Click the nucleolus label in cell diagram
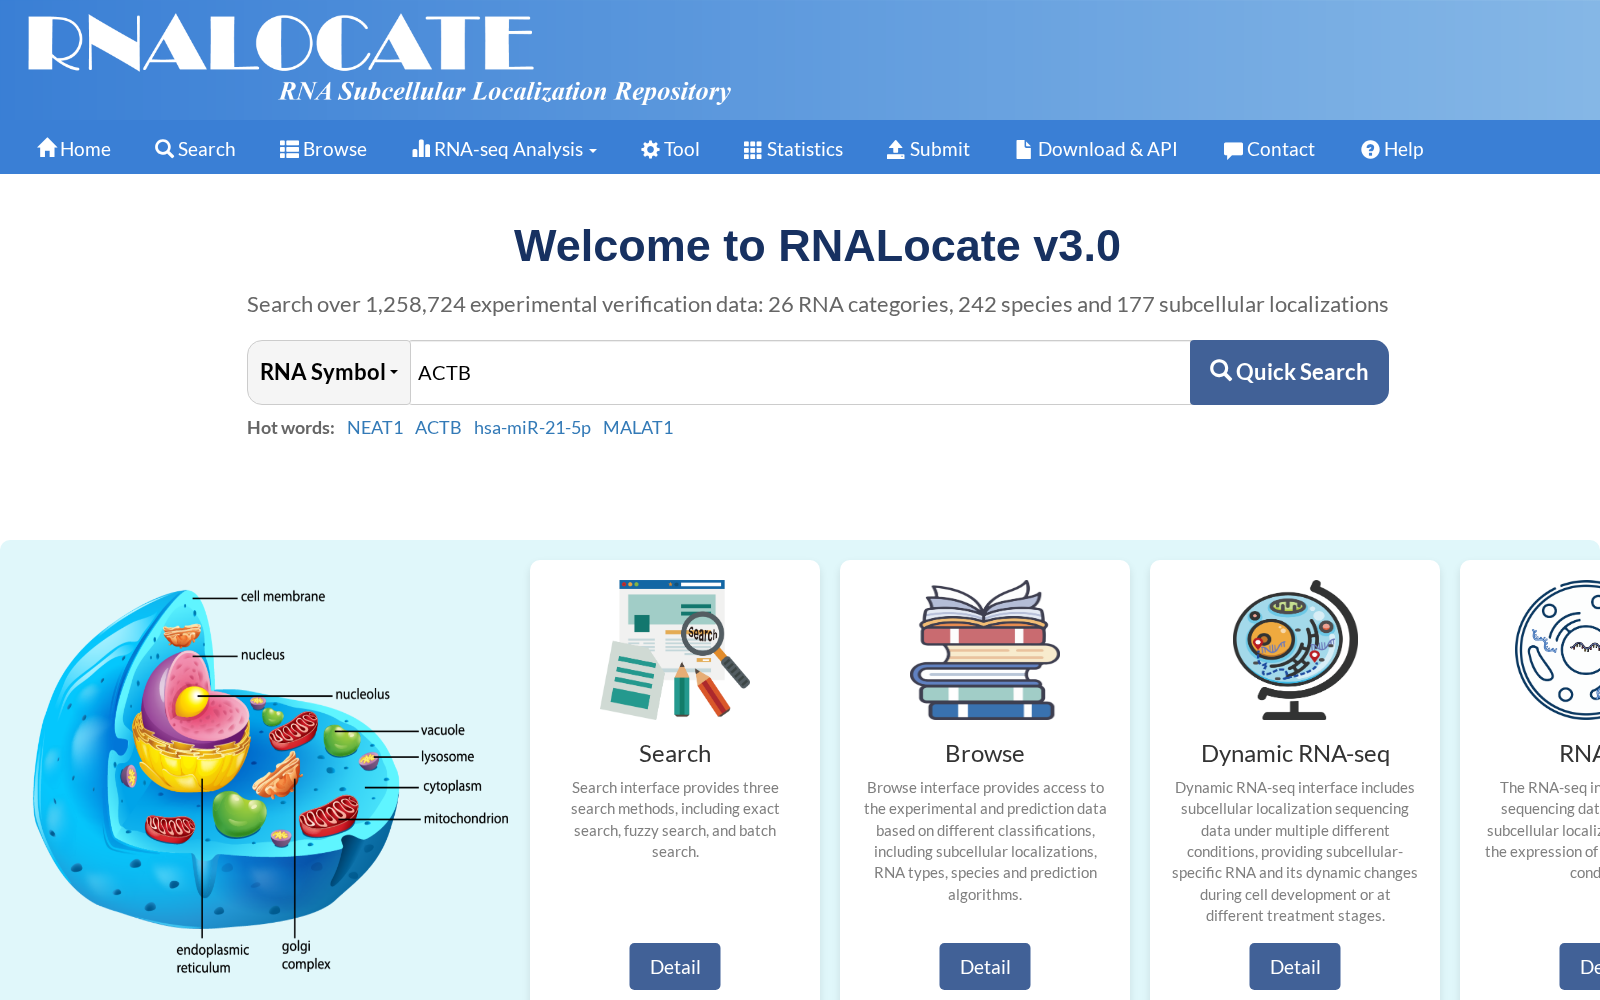Screen dimensions: 1600x1000 (x=362, y=694)
